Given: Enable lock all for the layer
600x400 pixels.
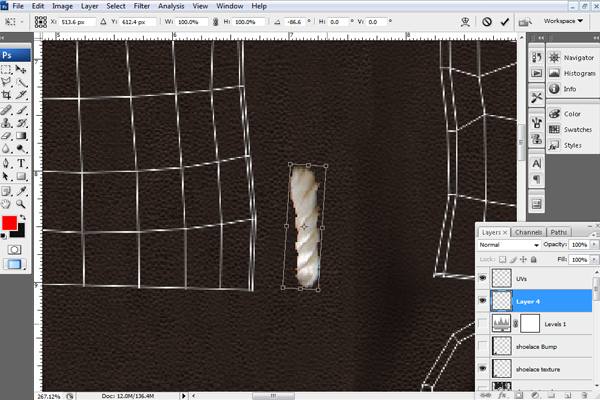Looking at the screenshot, I should pyautogui.click(x=534, y=260).
